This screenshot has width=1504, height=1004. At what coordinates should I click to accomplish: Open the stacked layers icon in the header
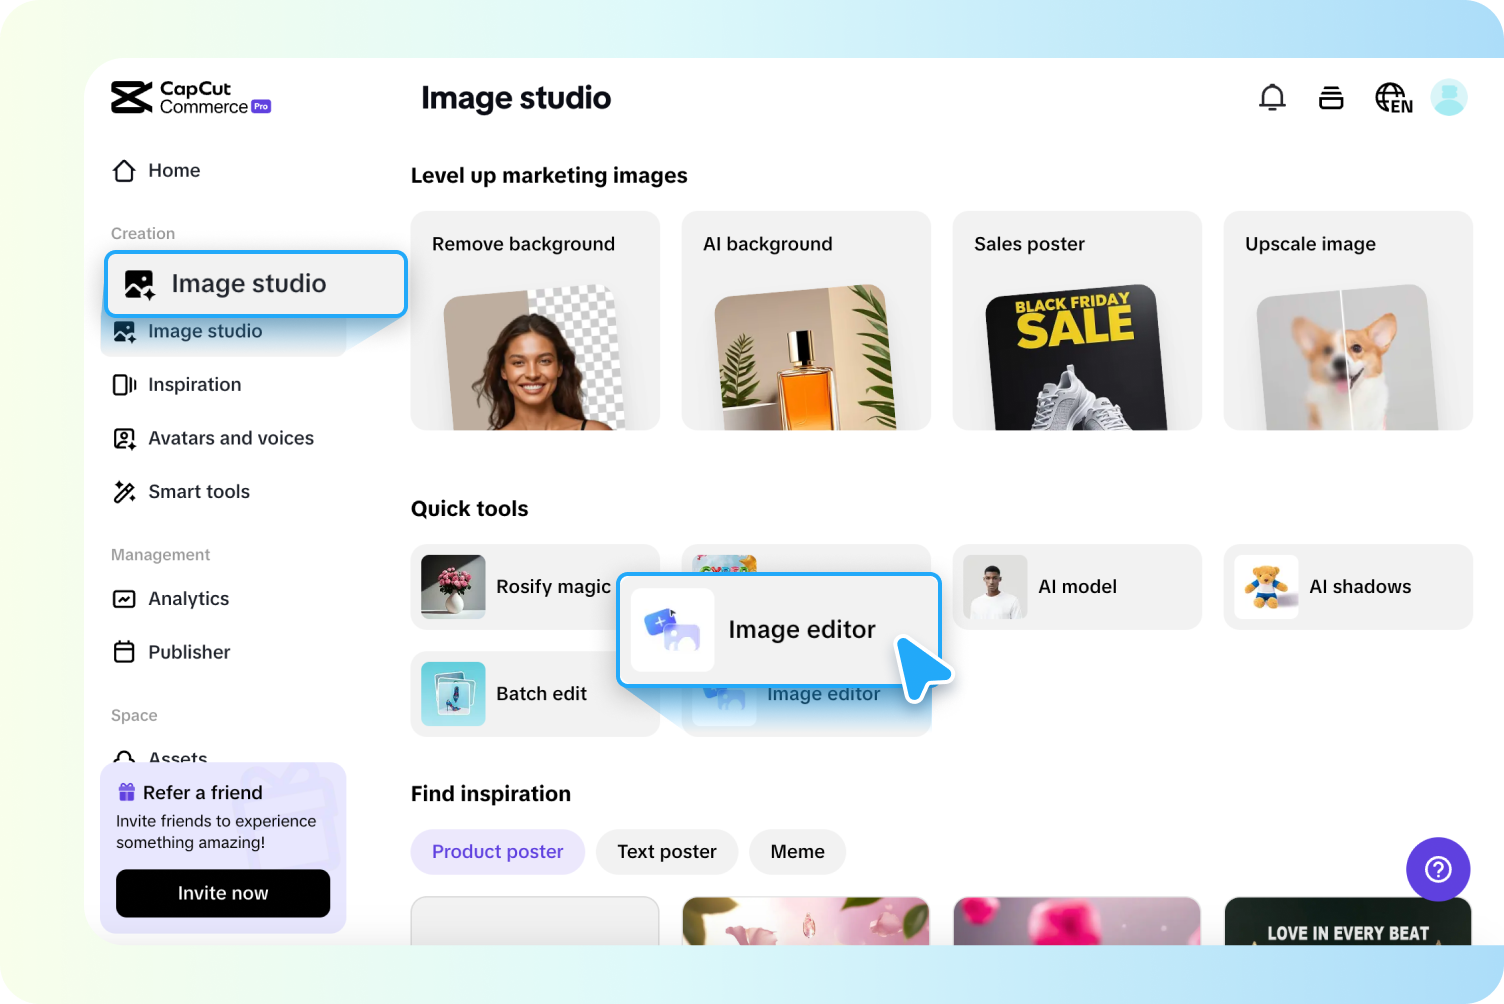[x=1331, y=97]
